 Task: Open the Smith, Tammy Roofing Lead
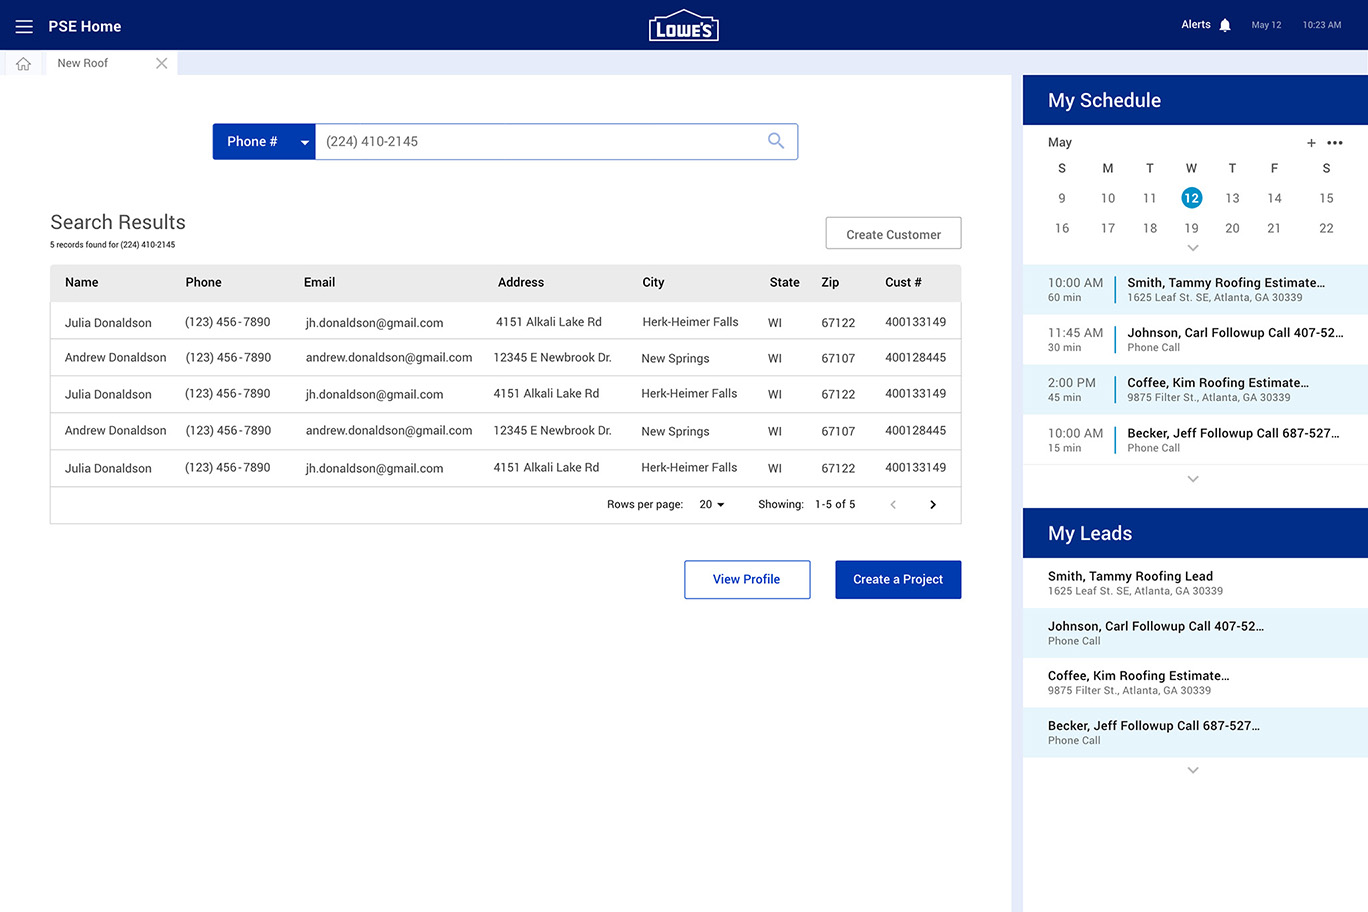pos(1195,583)
